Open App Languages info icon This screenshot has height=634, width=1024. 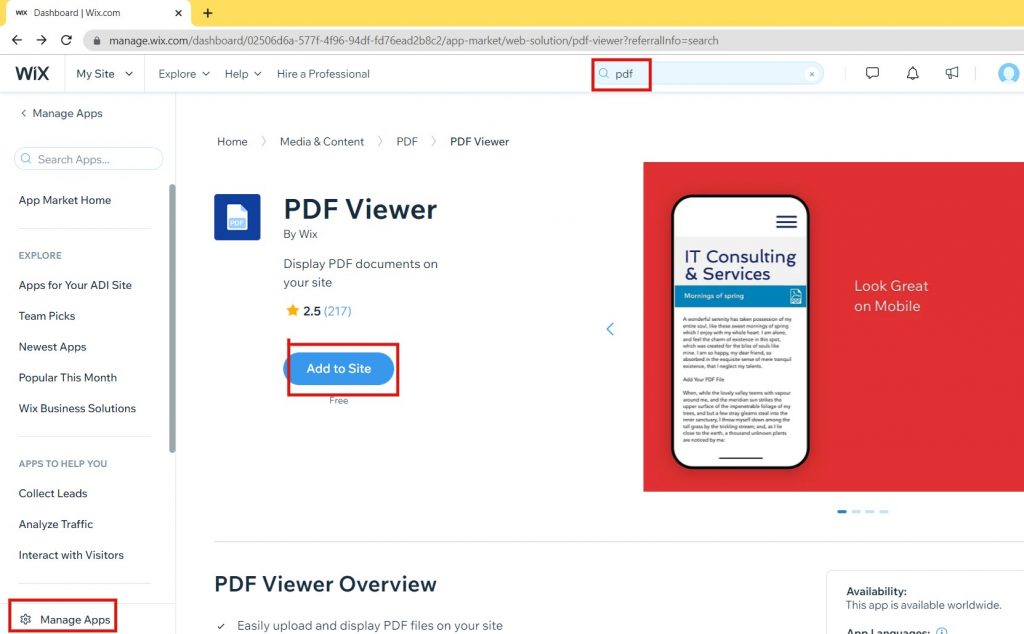coord(942,631)
